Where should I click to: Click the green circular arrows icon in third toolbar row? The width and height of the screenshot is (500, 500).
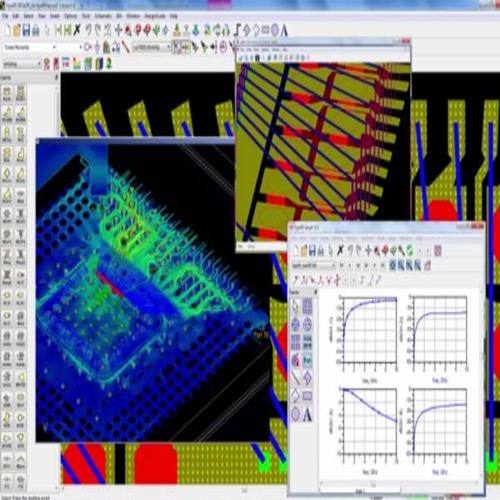pyautogui.click(x=109, y=63)
